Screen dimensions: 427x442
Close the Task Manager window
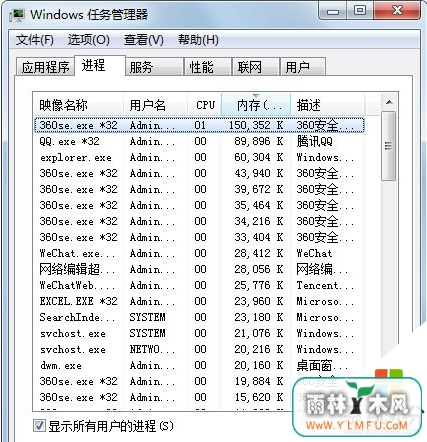[397, 11]
